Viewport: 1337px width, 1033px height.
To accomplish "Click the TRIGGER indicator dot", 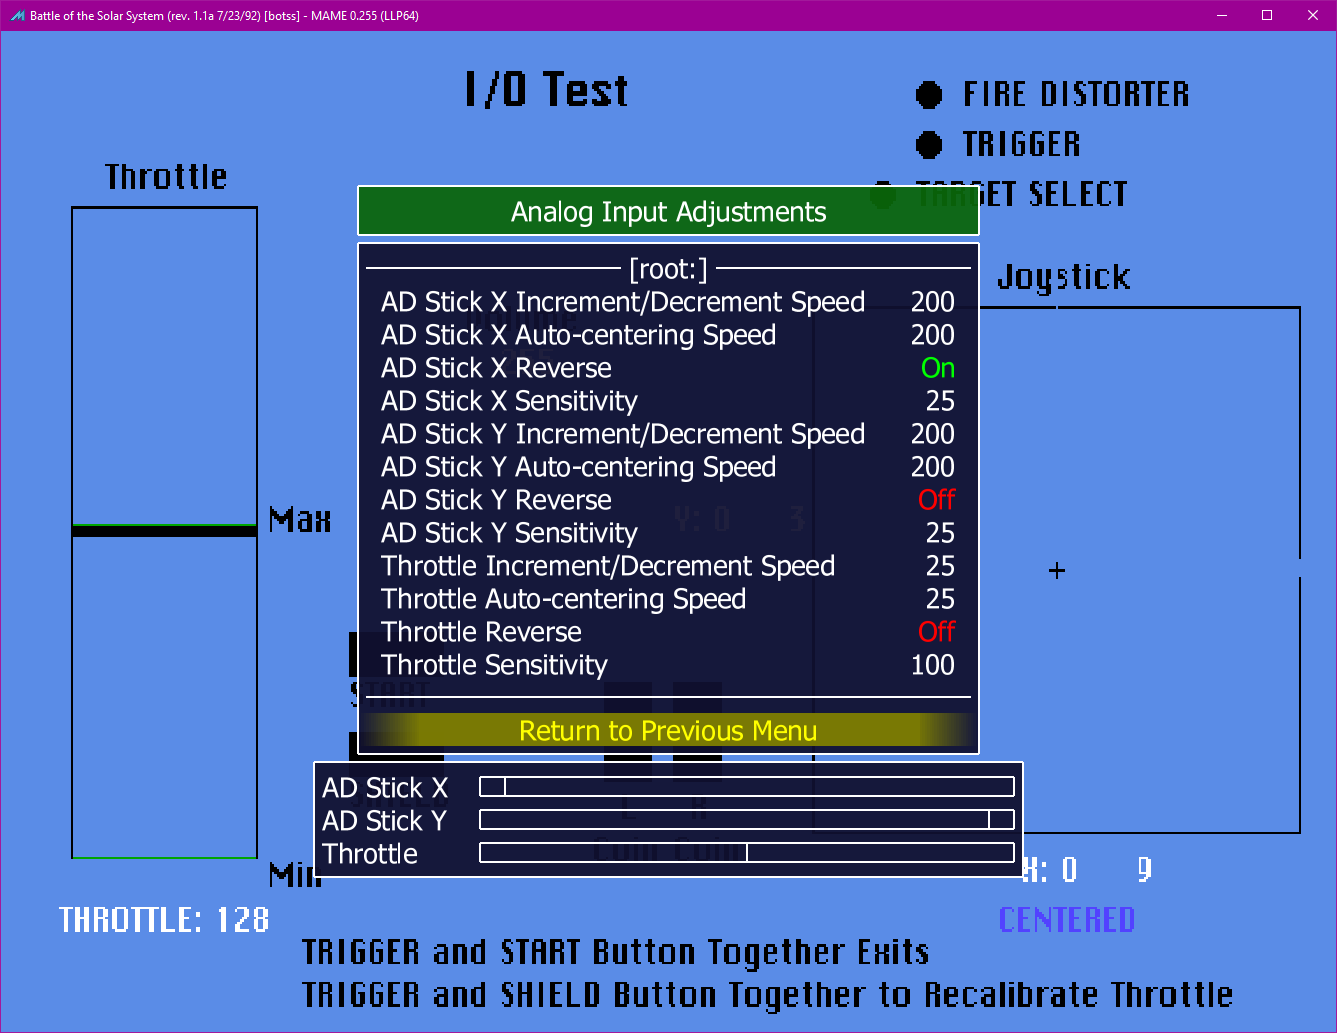I will 929,145.
